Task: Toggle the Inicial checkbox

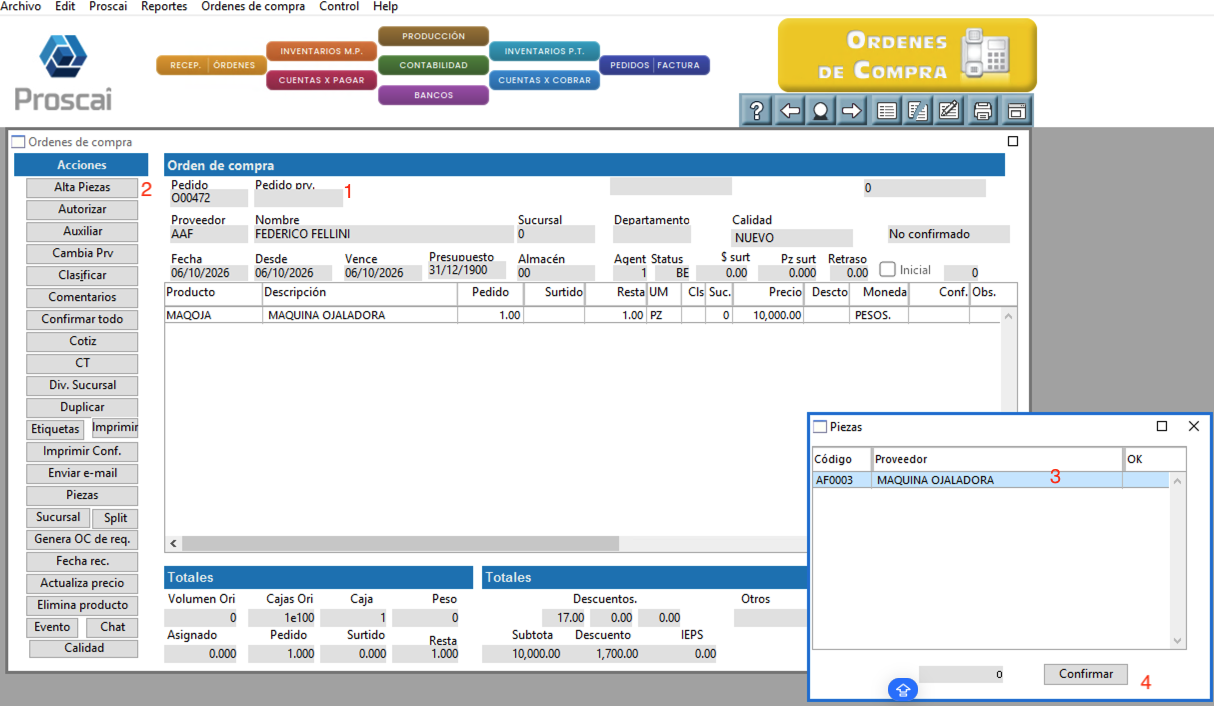Action: click(887, 270)
